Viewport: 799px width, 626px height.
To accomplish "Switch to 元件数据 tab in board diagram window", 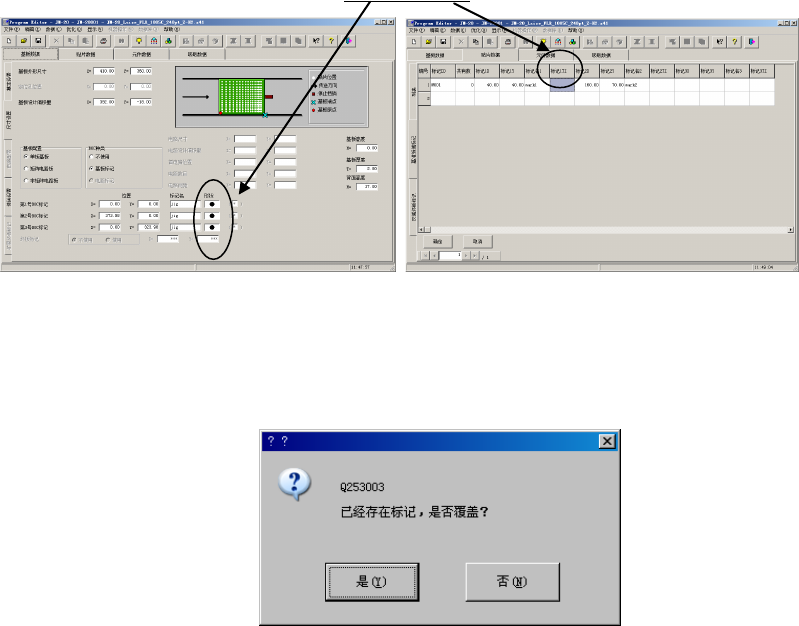I will click(142, 54).
